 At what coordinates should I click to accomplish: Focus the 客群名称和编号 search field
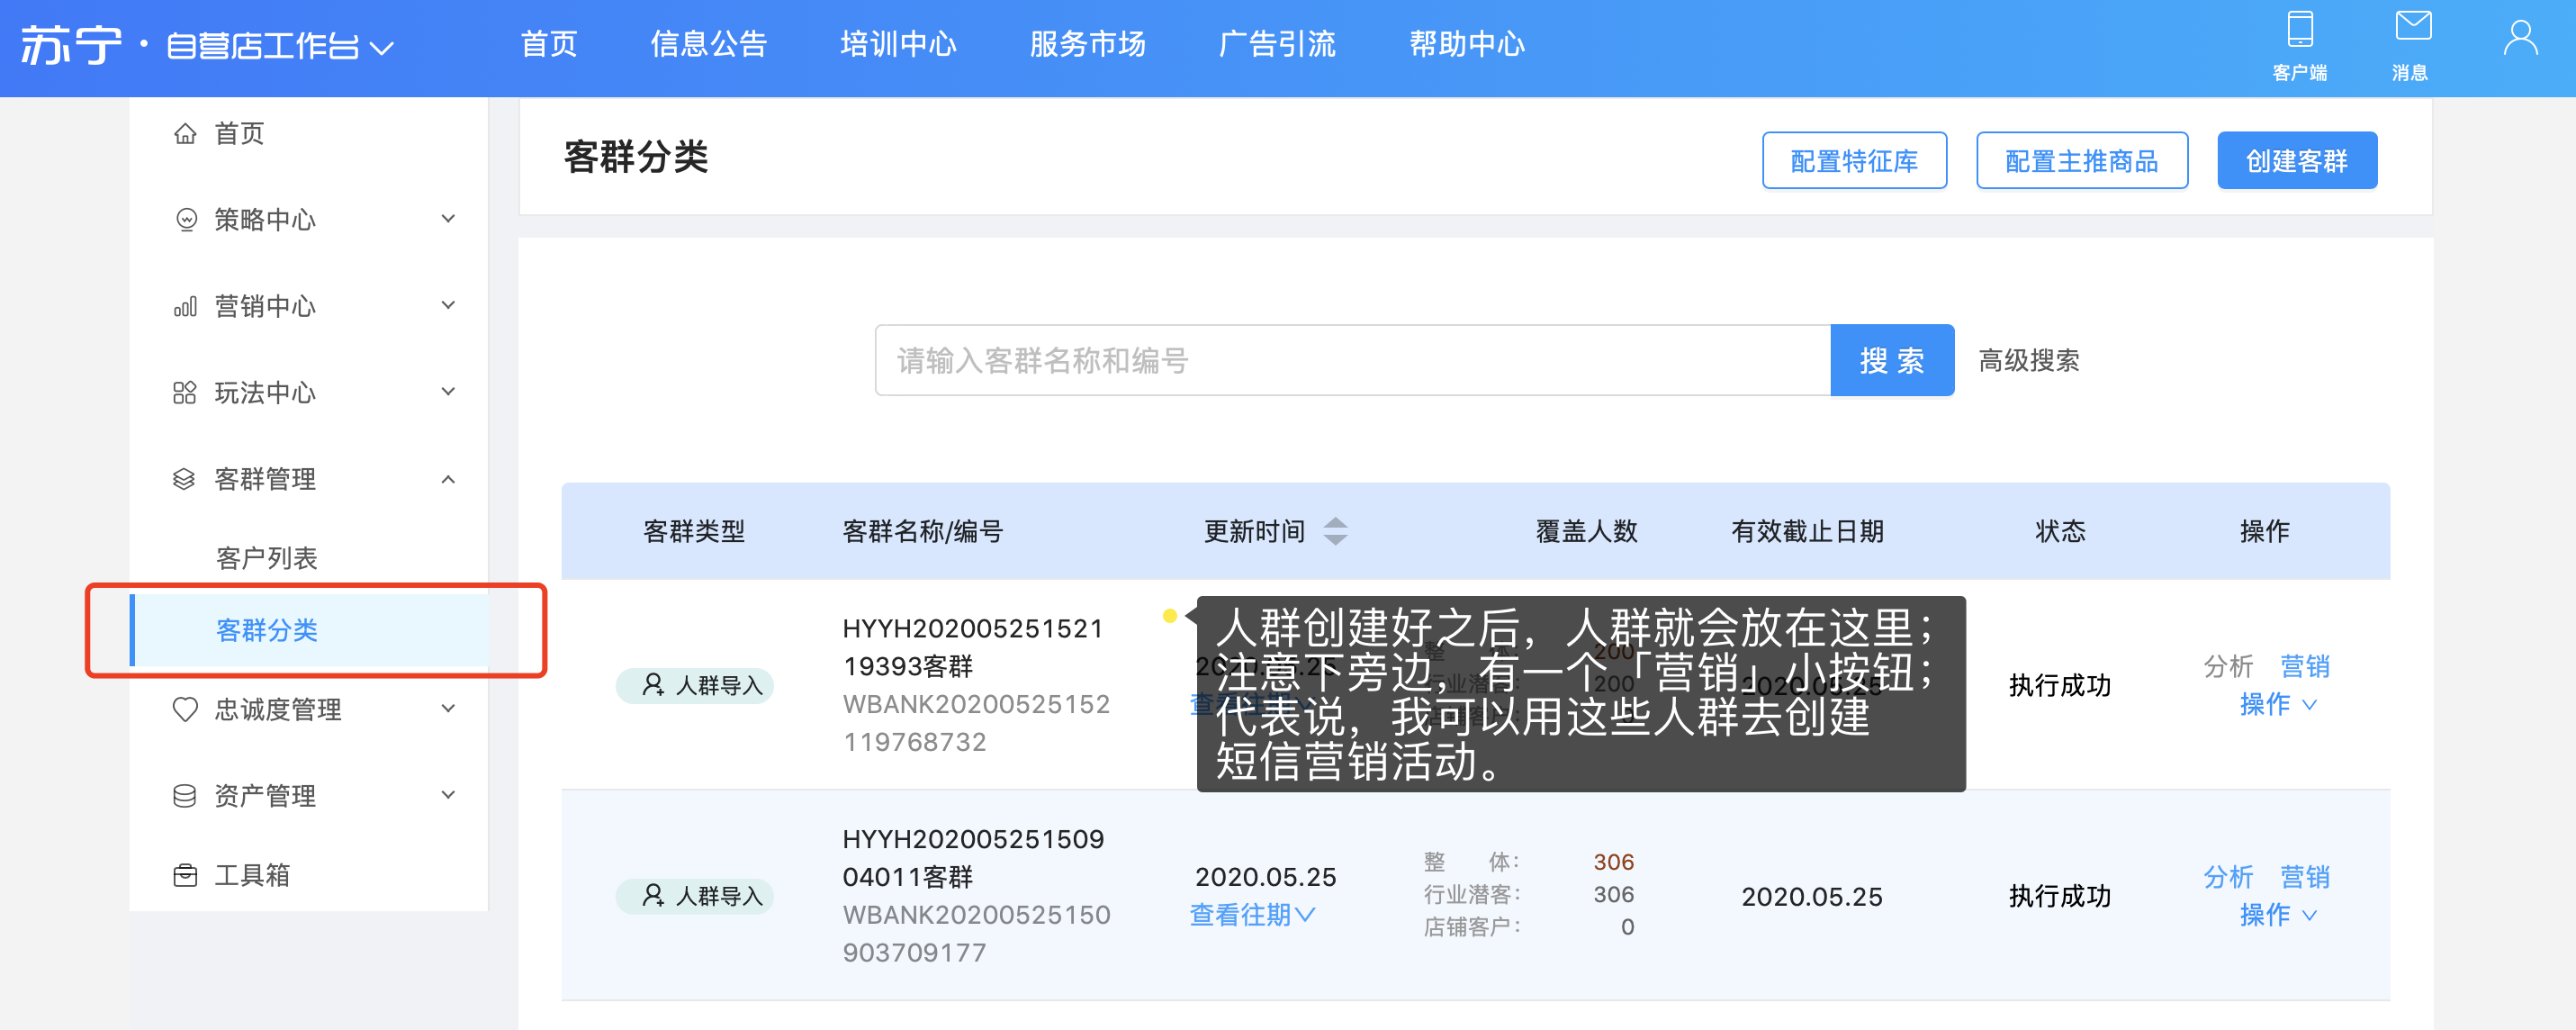click(x=1352, y=360)
